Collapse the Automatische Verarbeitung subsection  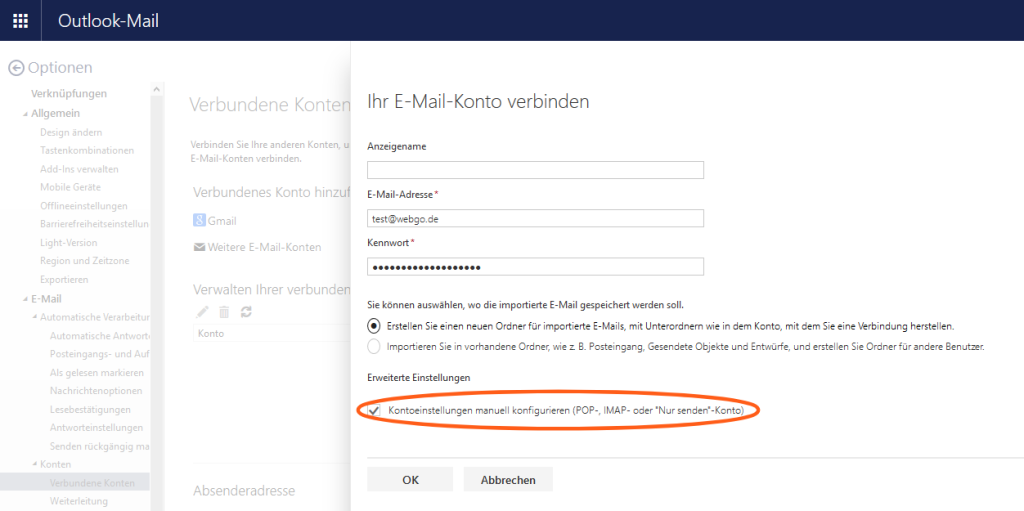pos(35,318)
